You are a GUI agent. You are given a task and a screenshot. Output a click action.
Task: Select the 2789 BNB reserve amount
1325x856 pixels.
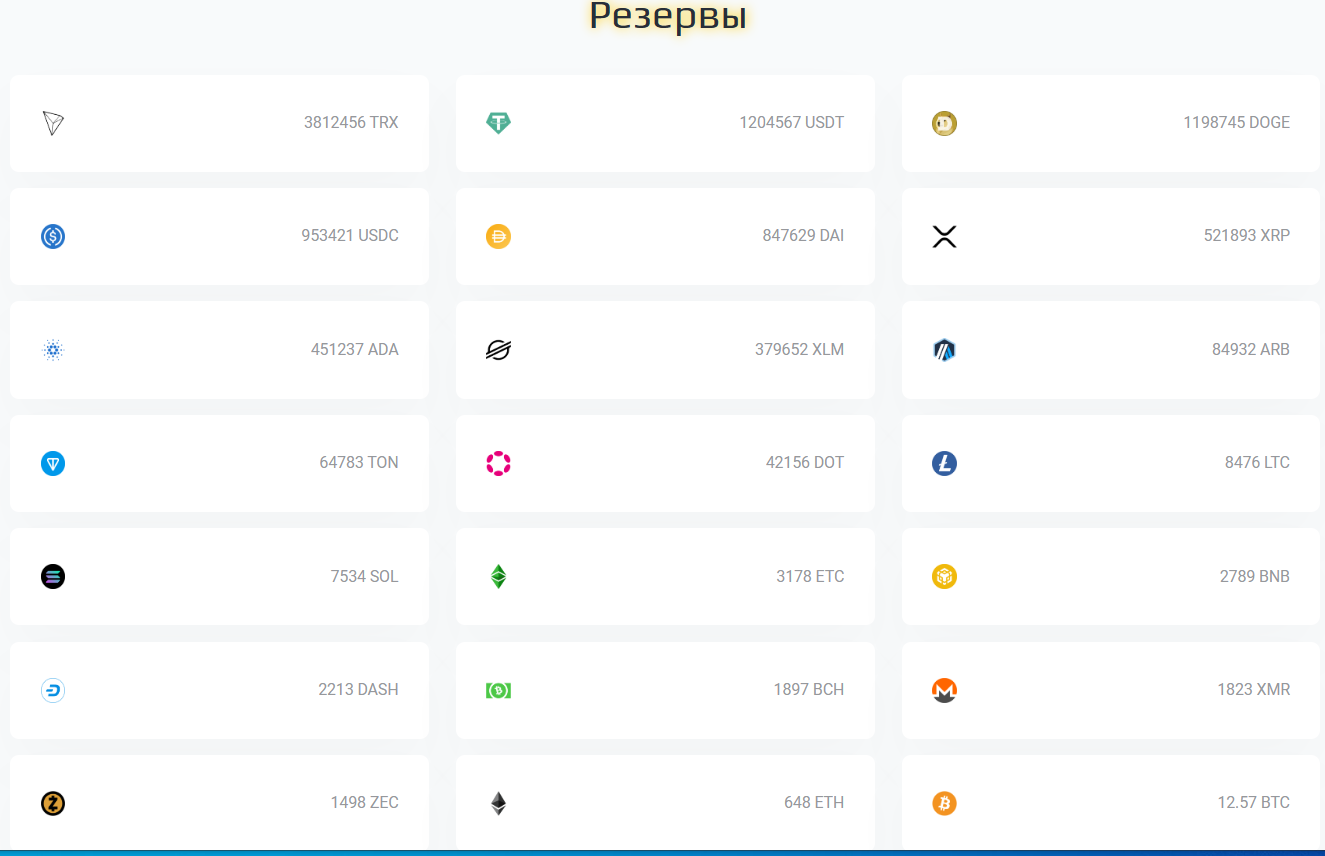click(x=1254, y=576)
